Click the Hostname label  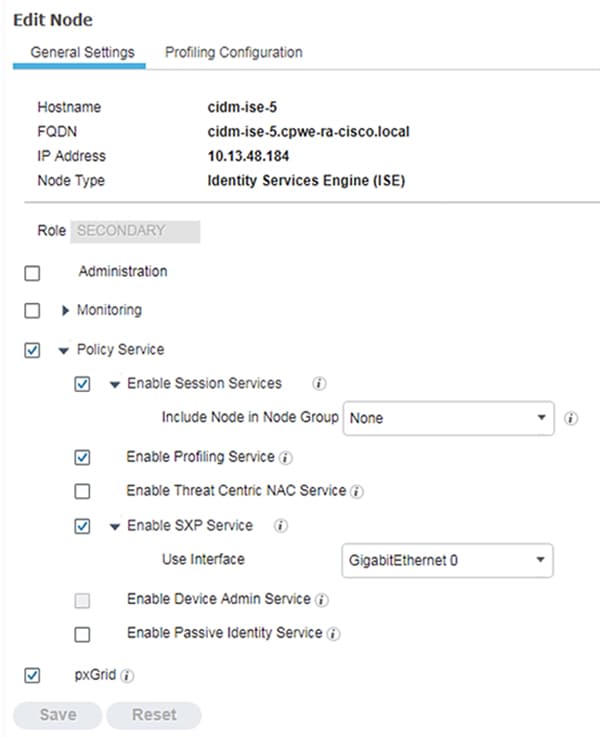point(69,107)
